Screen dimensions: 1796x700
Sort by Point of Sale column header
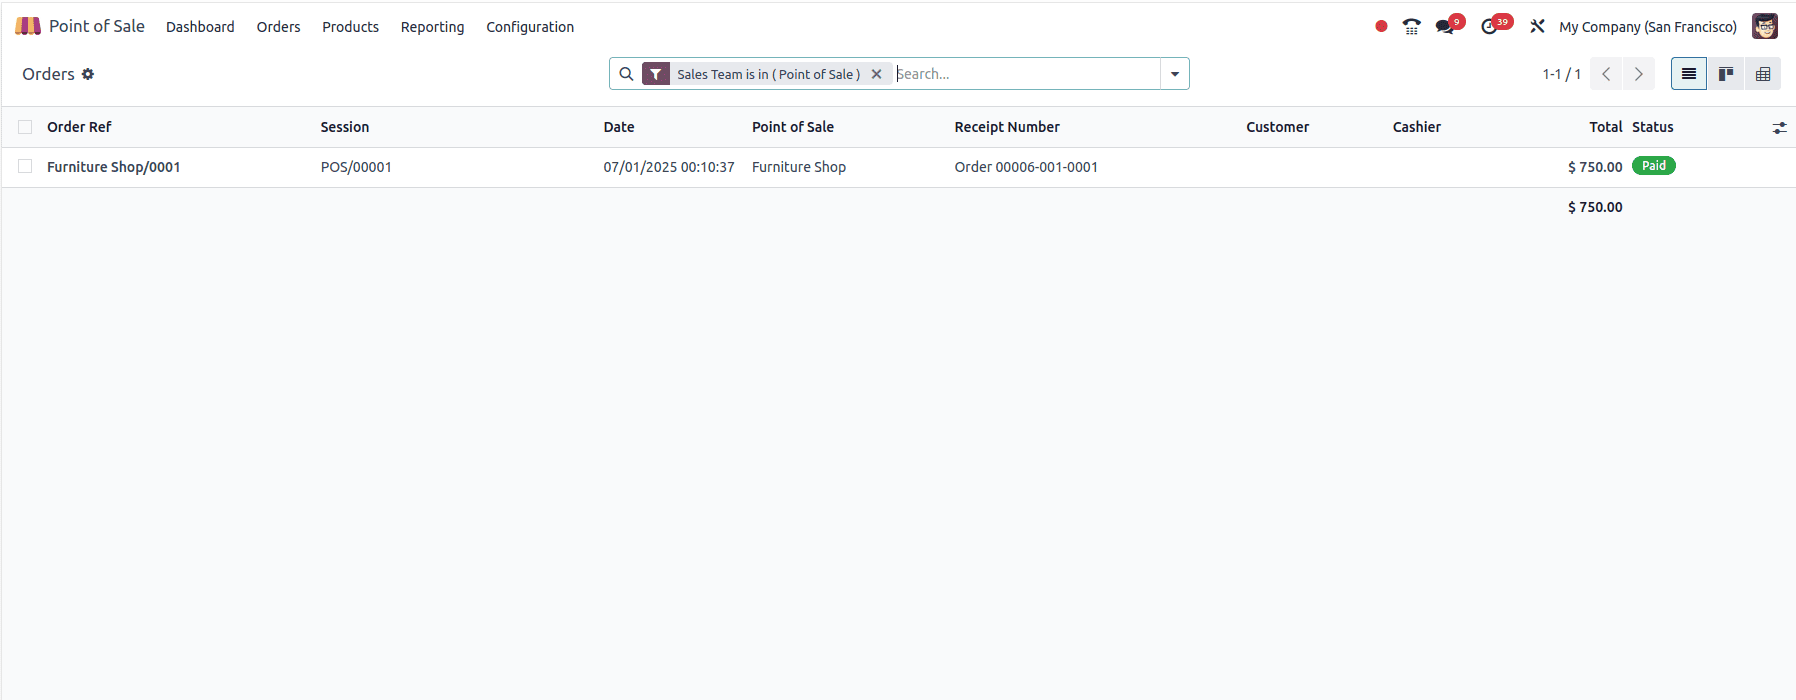(793, 127)
